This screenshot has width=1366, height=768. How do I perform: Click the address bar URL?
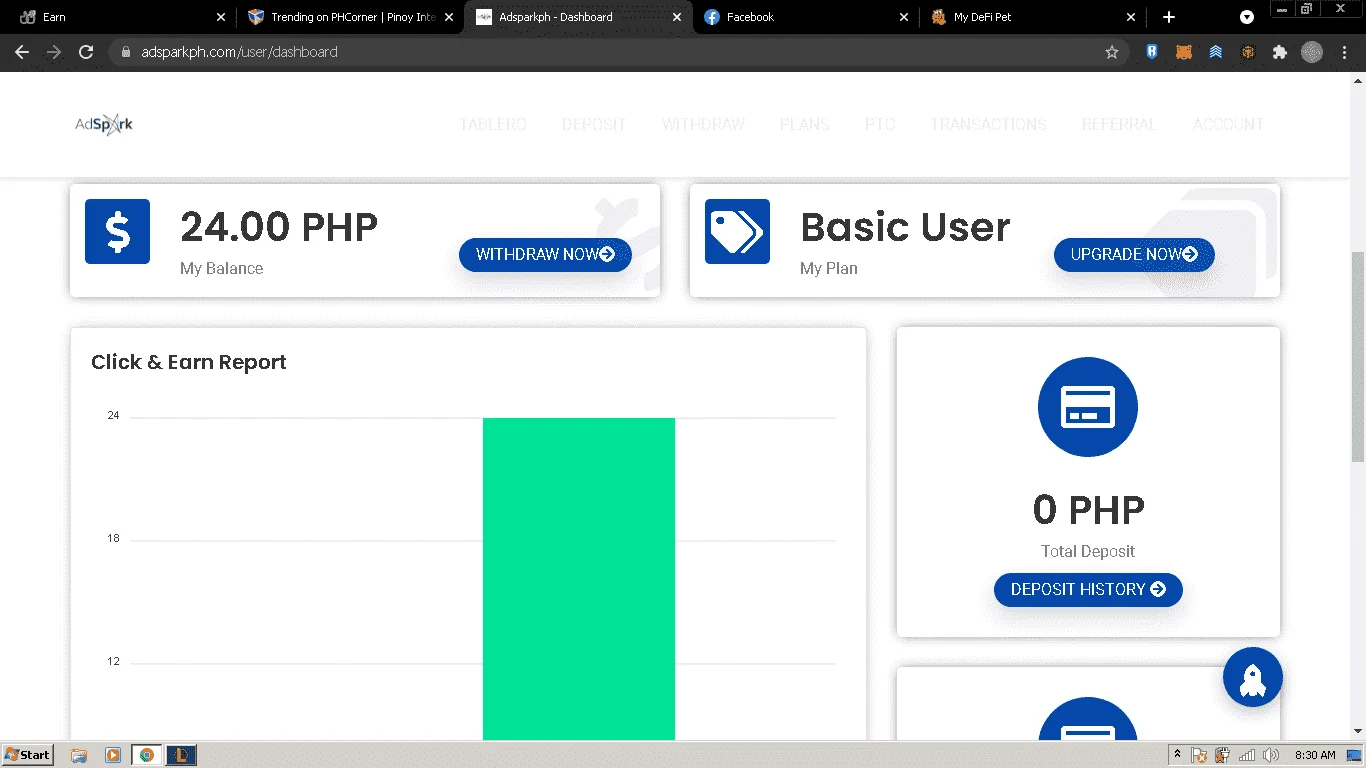(240, 52)
